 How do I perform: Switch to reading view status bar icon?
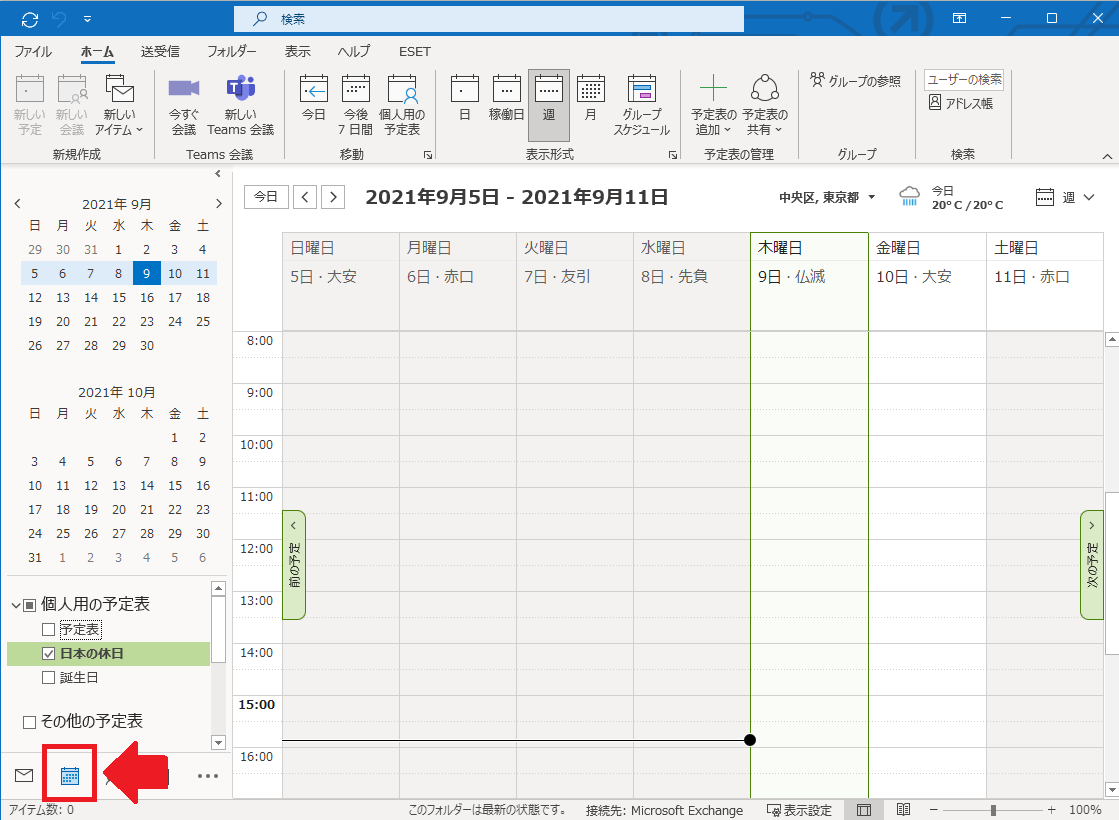point(903,809)
